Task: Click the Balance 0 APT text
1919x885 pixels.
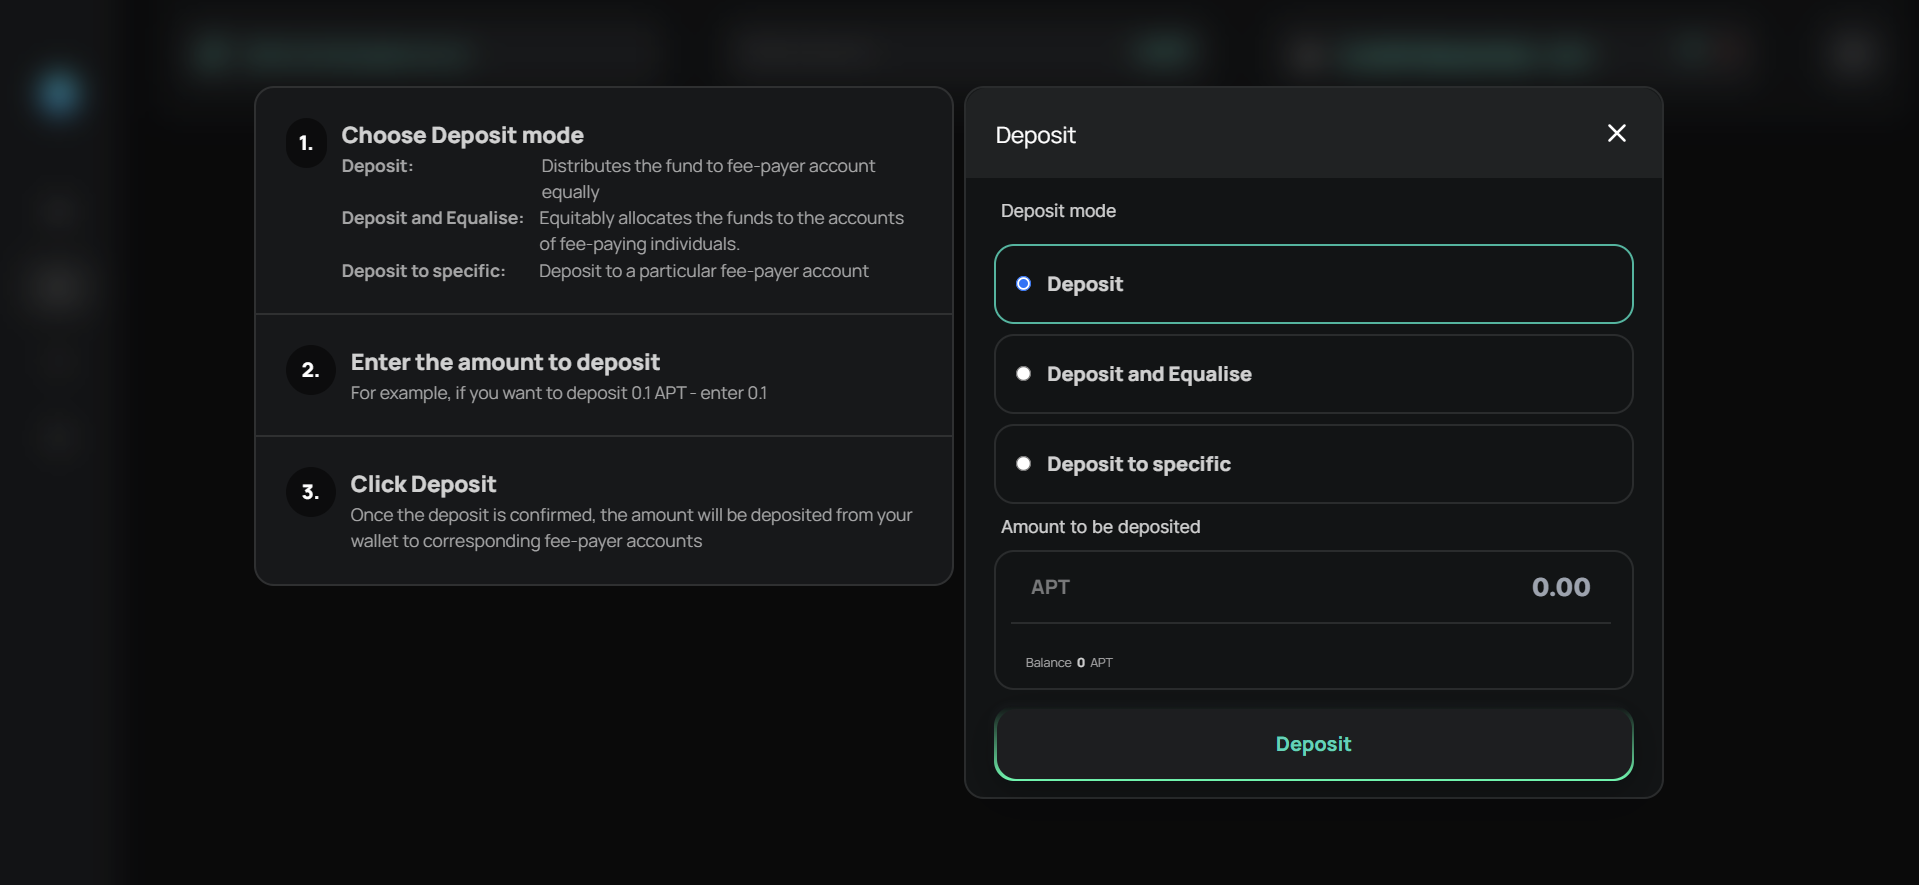Action: click(x=1068, y=663)
